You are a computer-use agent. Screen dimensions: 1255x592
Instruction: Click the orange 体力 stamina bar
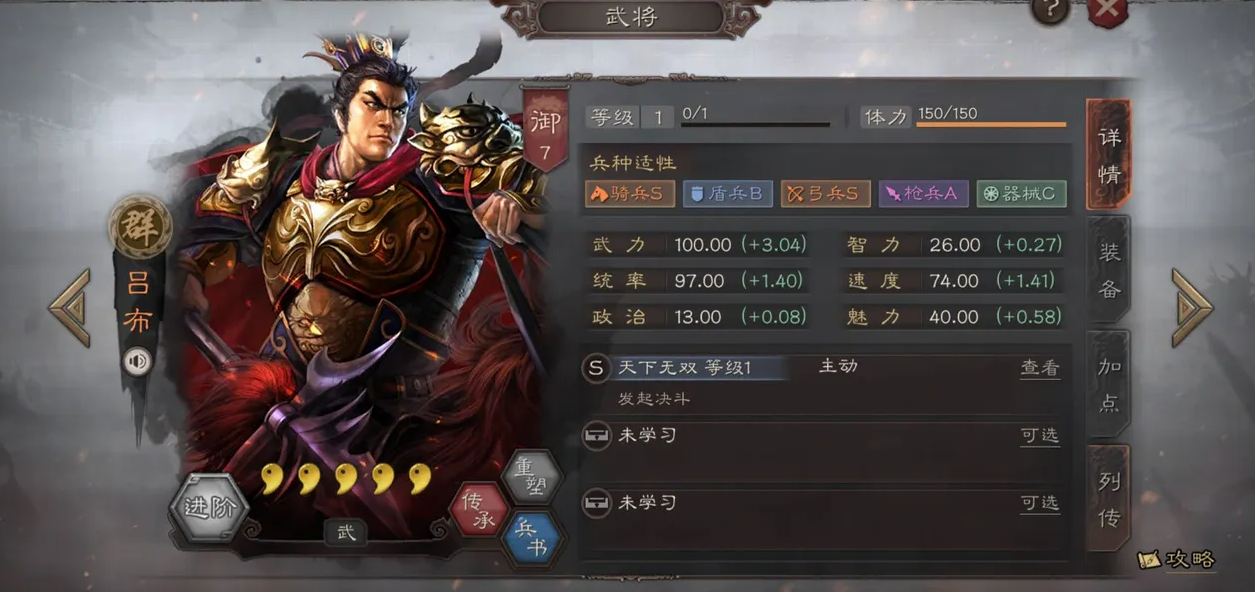click(x=991, y=125)
